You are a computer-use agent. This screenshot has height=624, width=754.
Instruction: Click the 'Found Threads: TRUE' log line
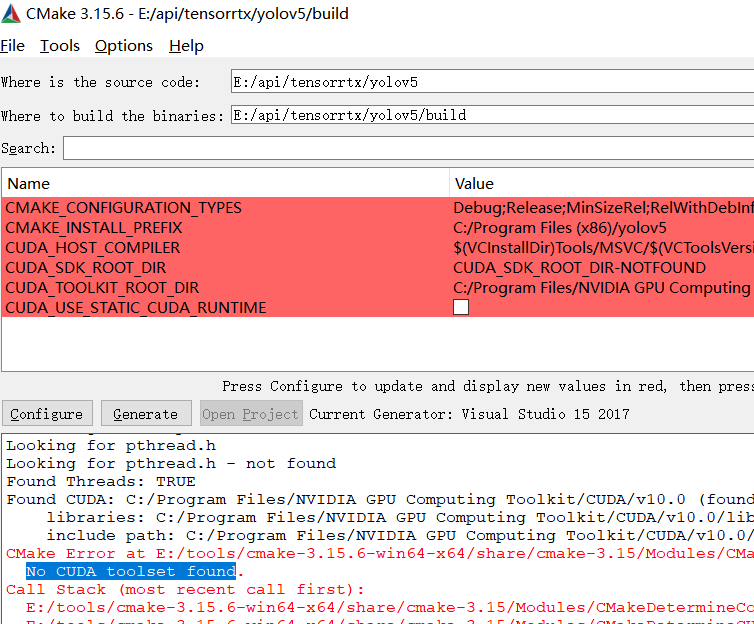coord(101,481)
